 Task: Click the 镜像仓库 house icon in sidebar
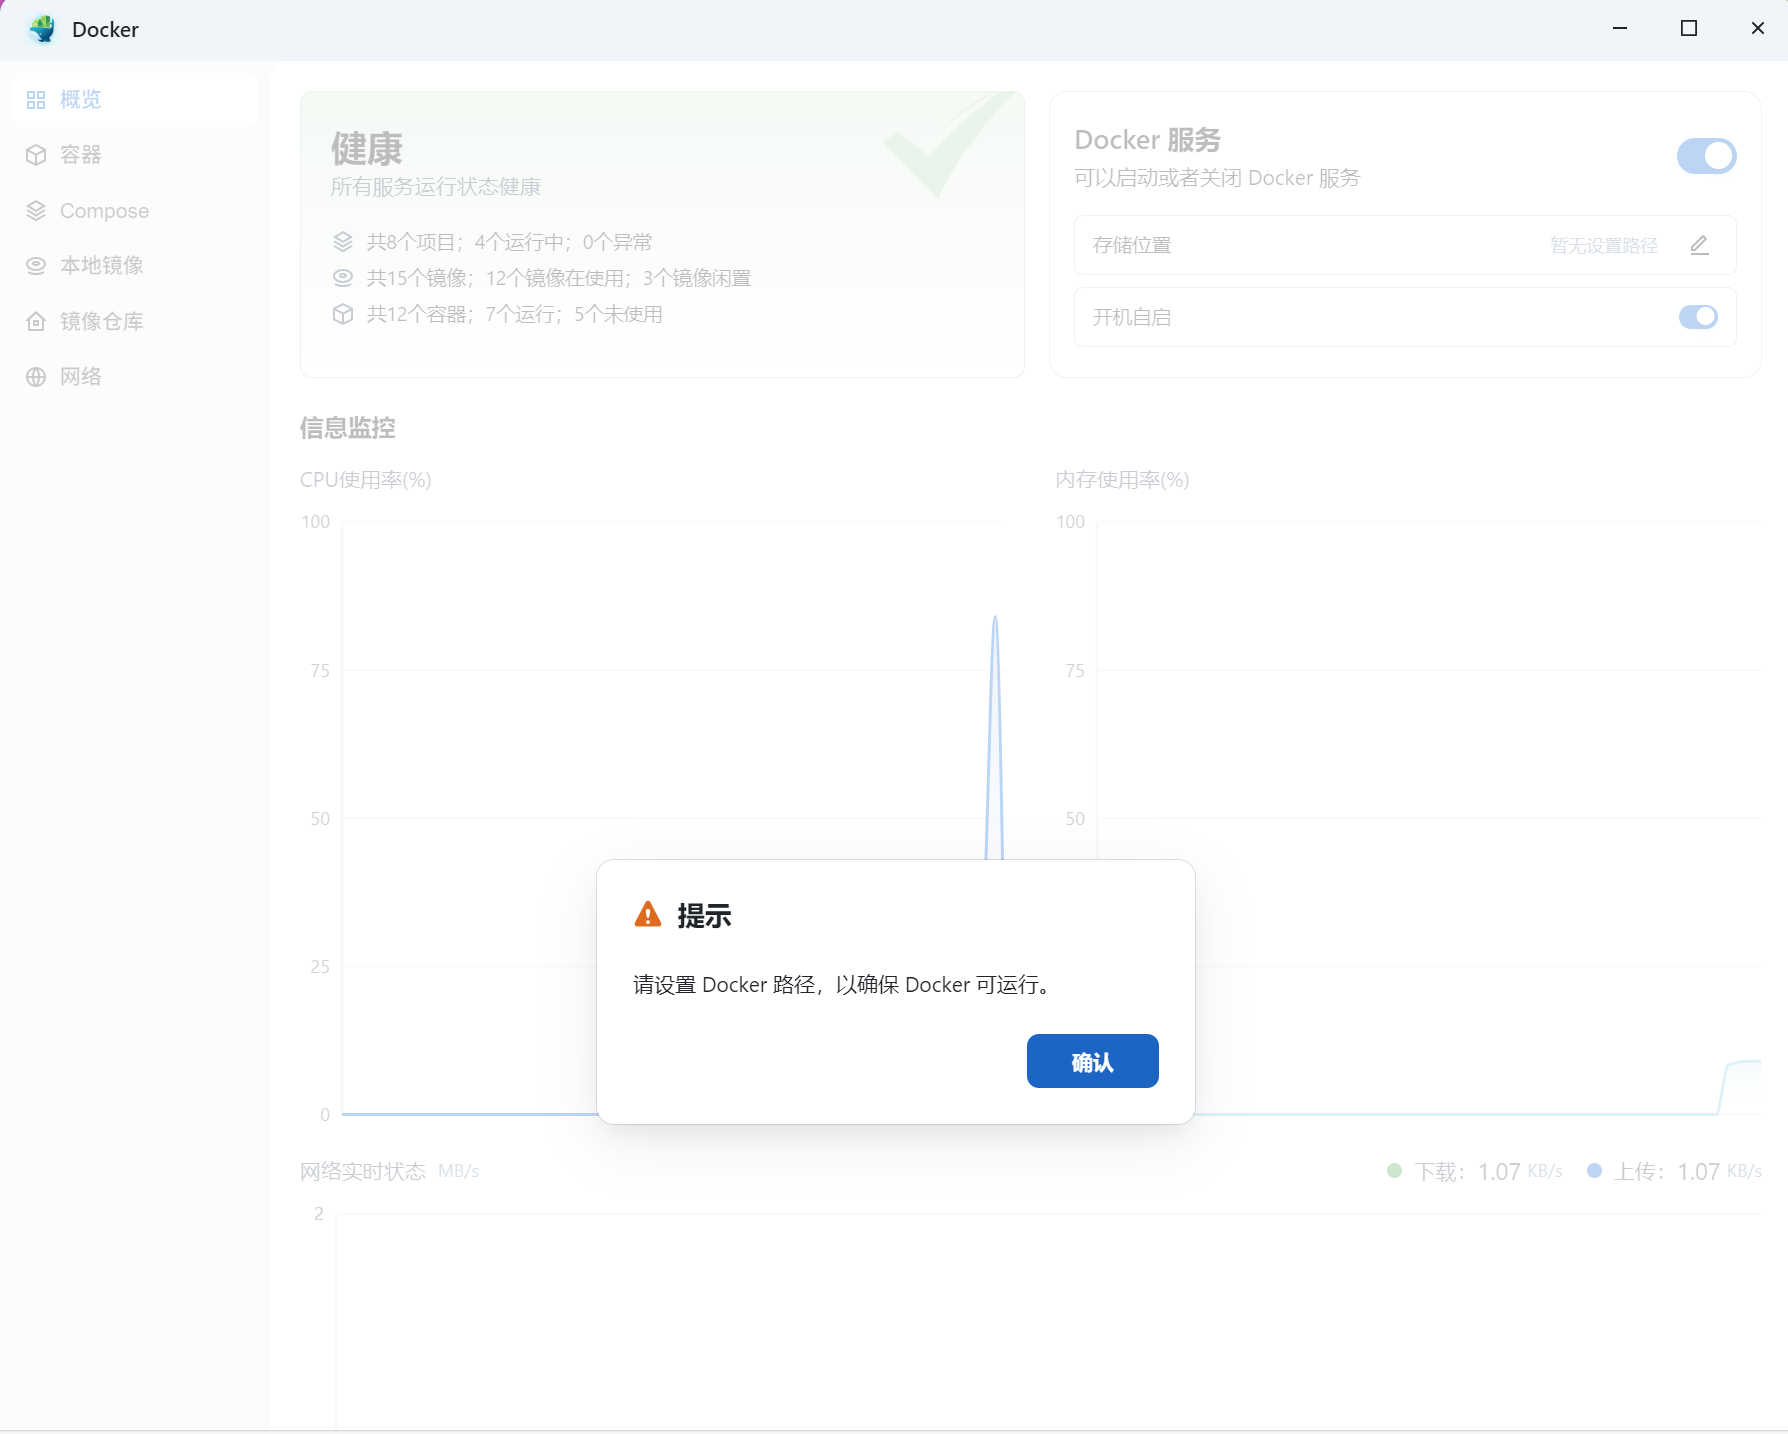(x=36, y=321)
